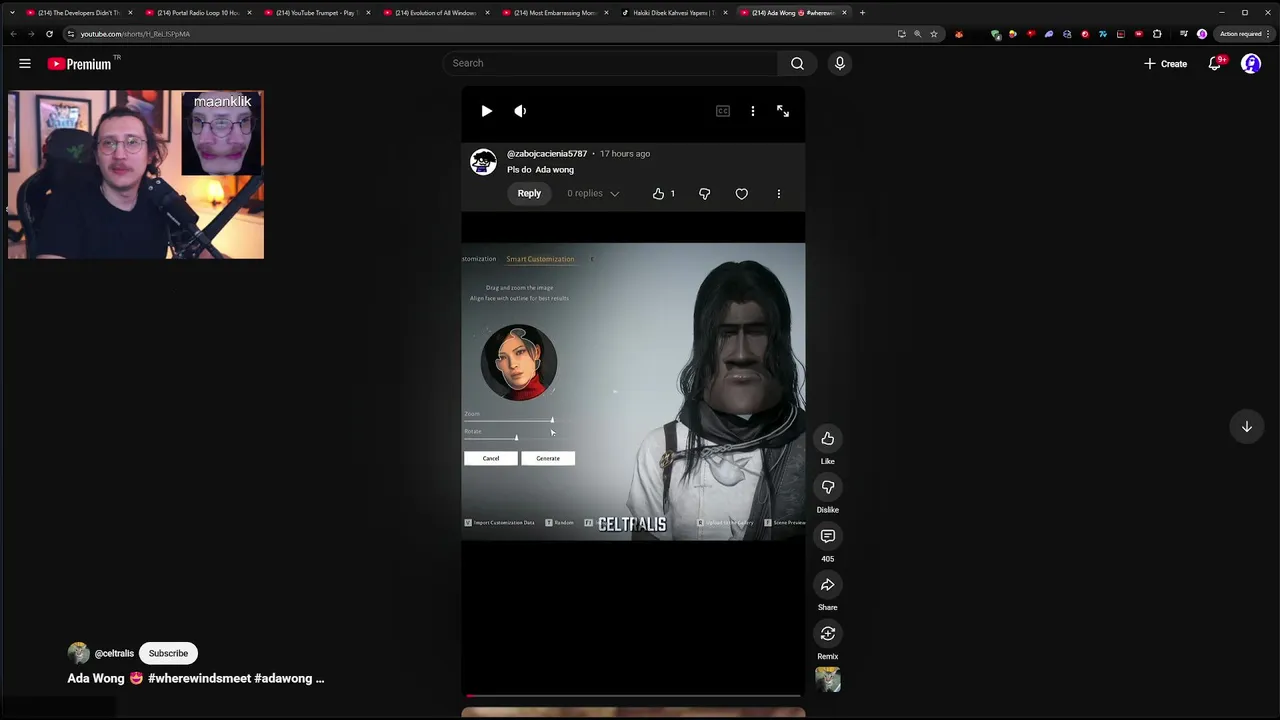Close the Ada Wong browser tab

(845, 13)
